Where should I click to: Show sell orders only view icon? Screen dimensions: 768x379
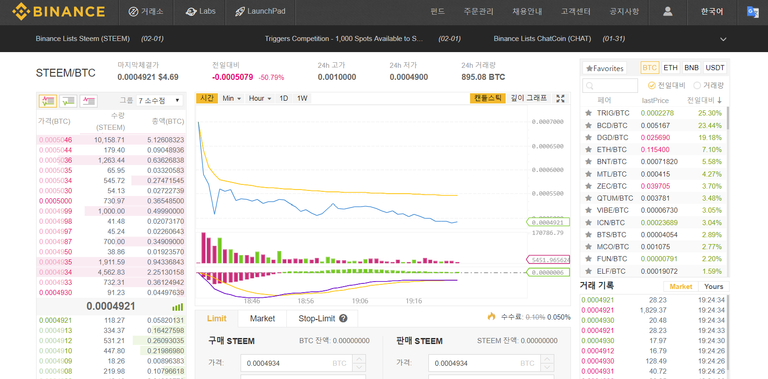pos(89,101)
